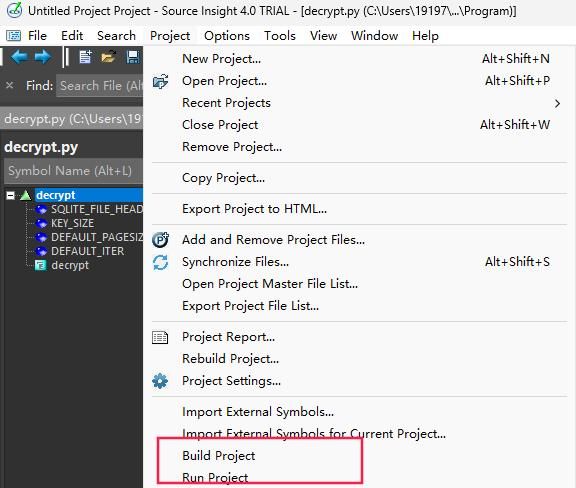Click the Open File folder icon

coord(108,57)
